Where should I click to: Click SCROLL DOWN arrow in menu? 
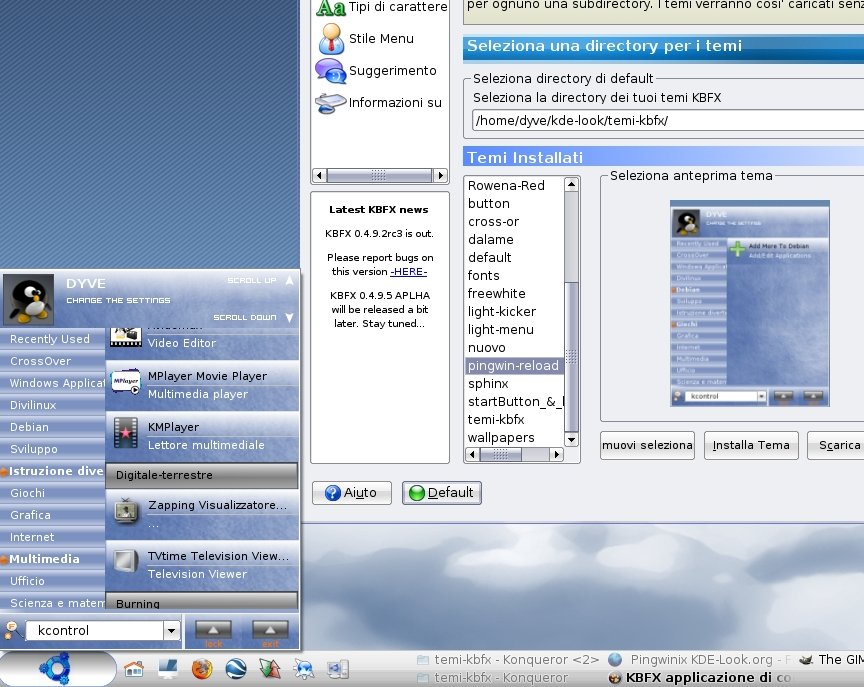(x=289, y=317)
